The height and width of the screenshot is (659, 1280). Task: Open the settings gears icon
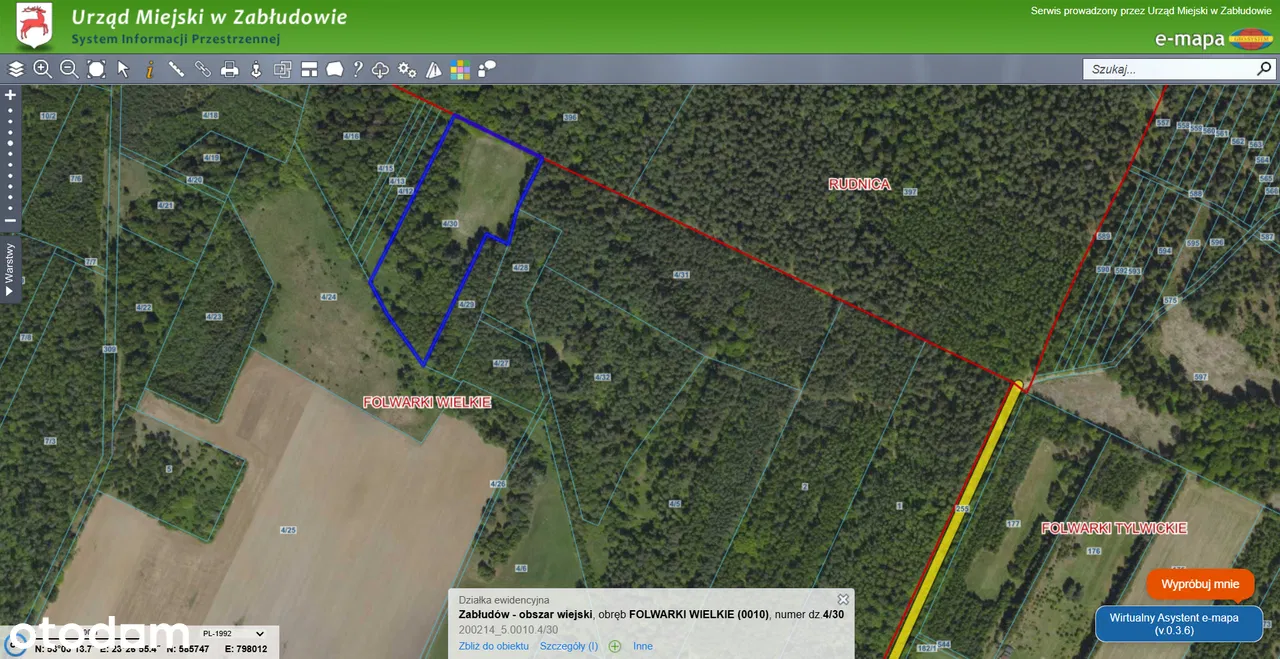407,69
